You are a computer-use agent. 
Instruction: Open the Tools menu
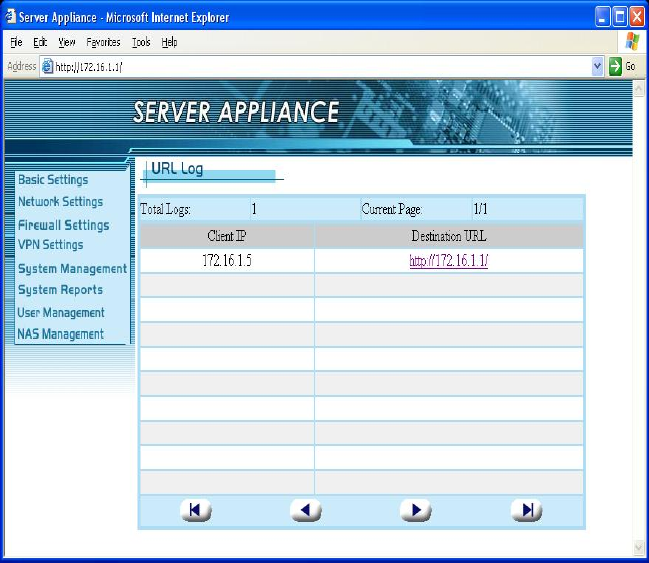click(x=141, y=42)
